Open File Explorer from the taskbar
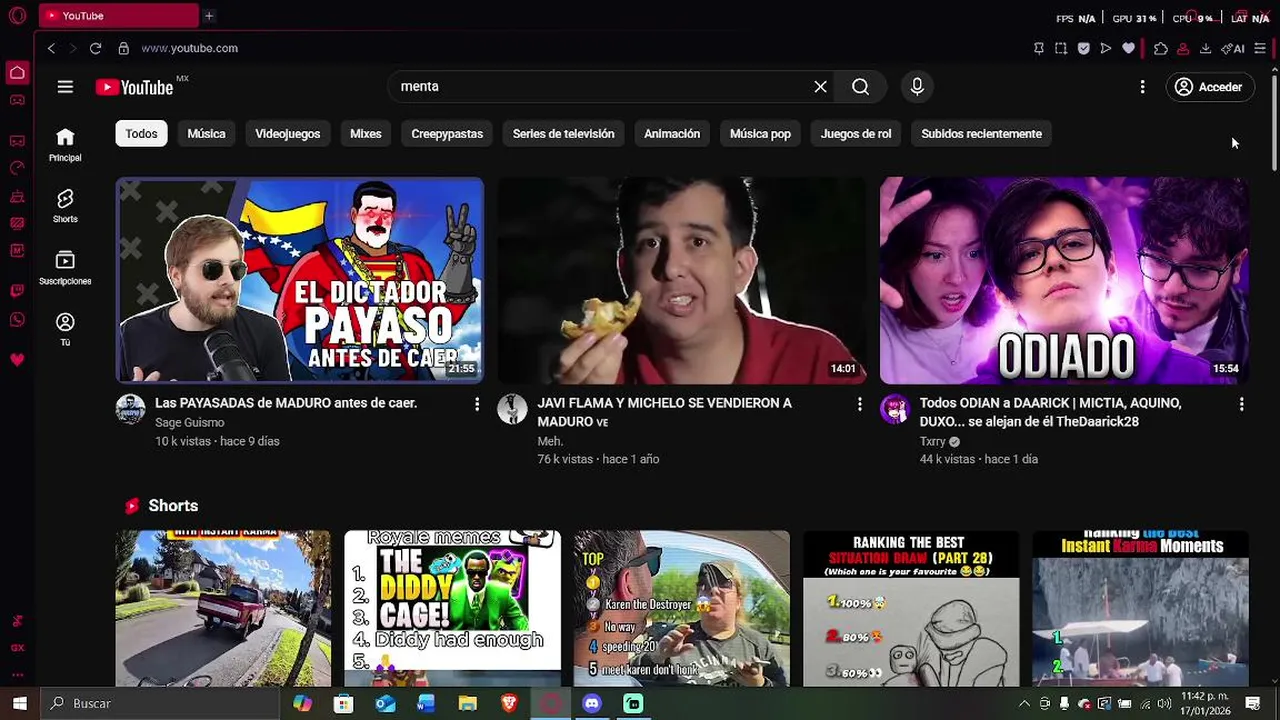This screenshot has height=720, width=1280. click(x=467, y=703)
